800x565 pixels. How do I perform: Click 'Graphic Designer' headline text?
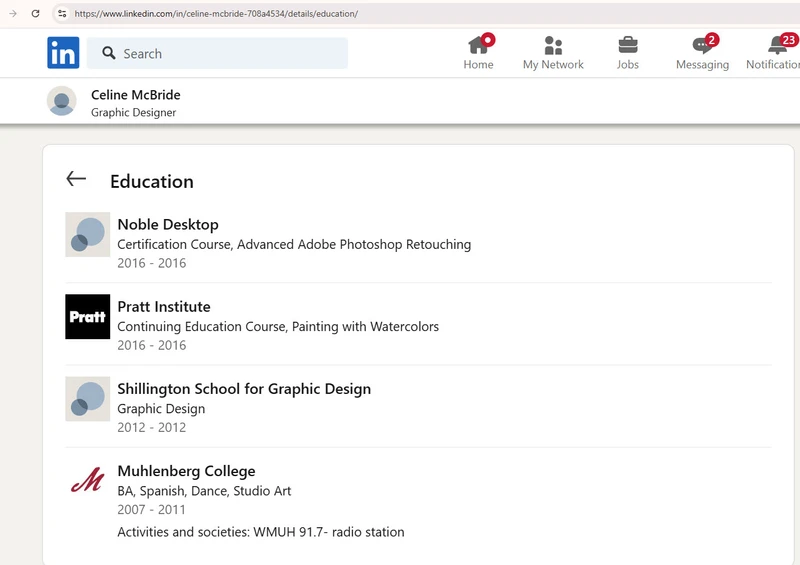coord(134,112)
